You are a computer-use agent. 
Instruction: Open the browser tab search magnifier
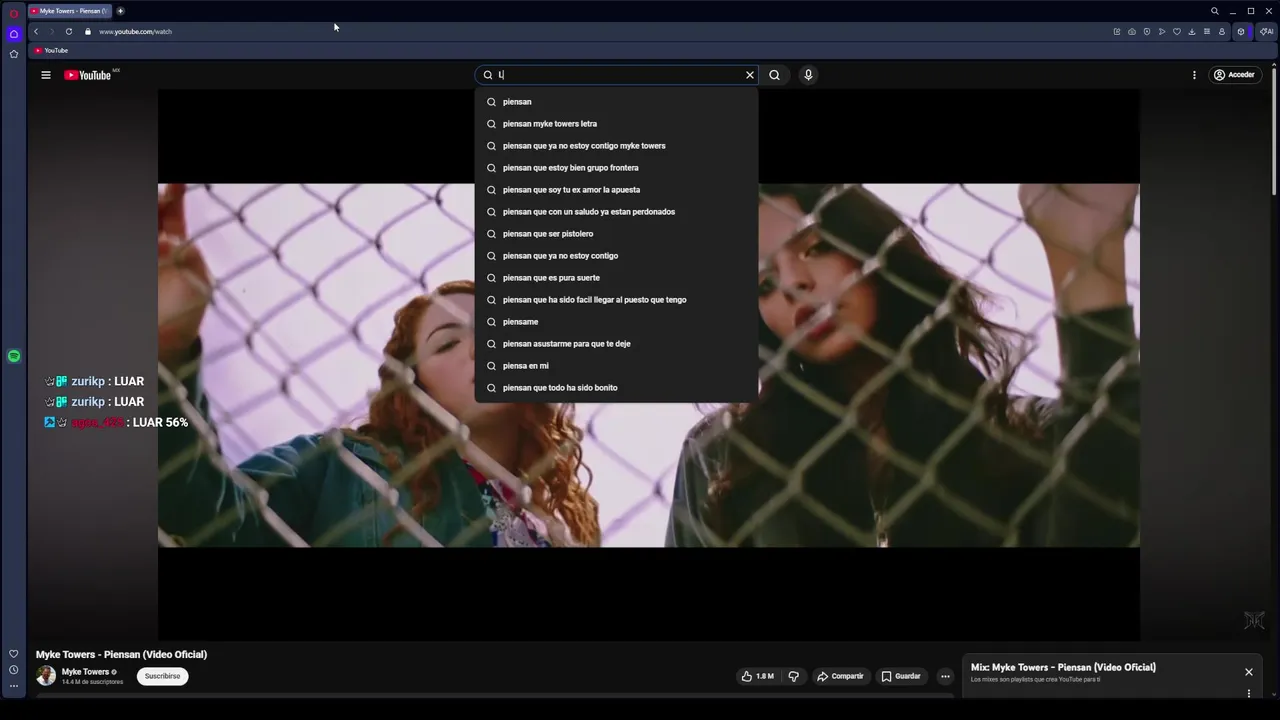click(x=1215, y=11)
